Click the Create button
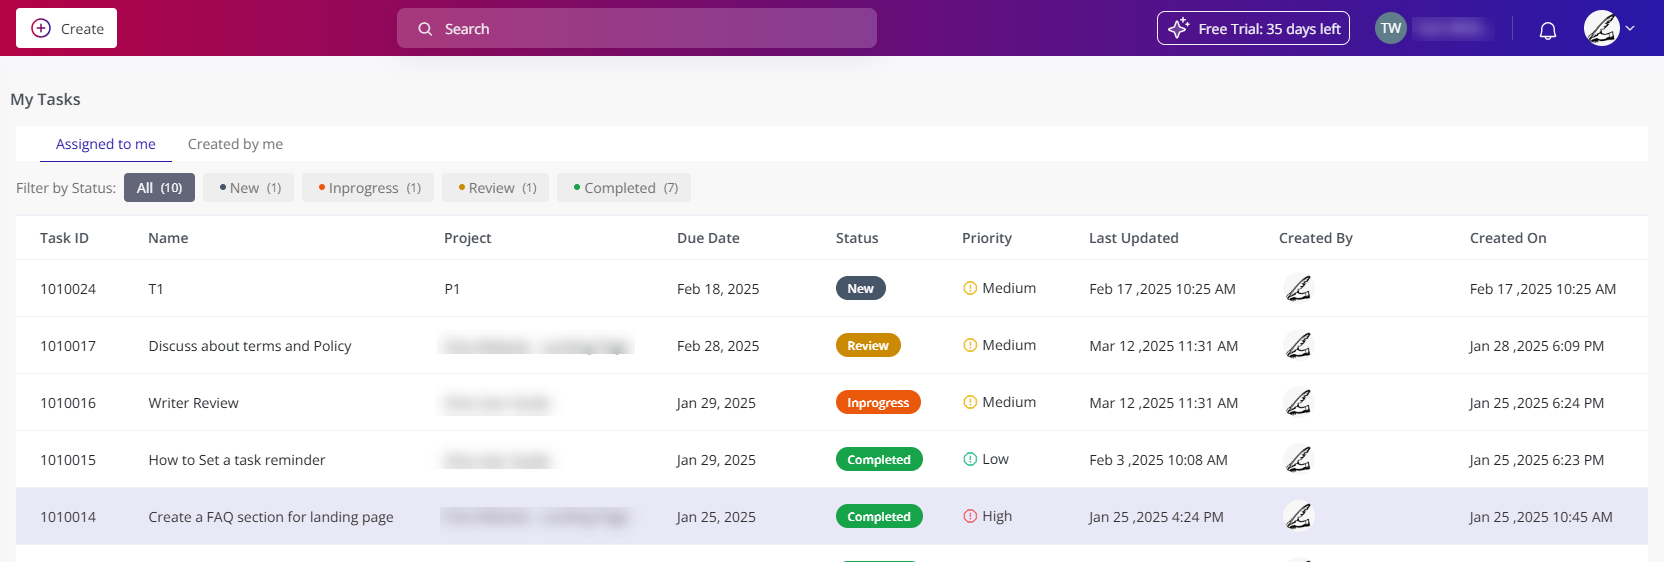Screen dimensions: 1664x562 [x=66, y=28]
